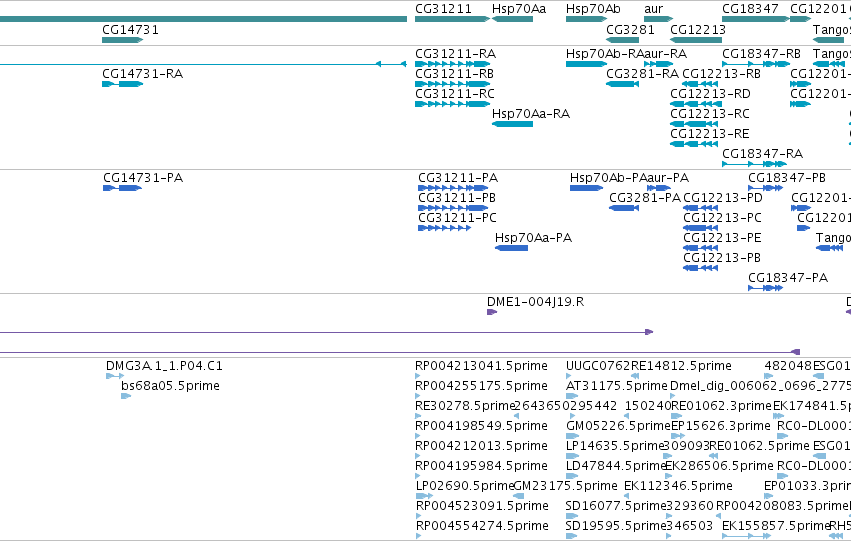The image size is (851, 541).
Task: Click protein CG12213-PE
Action: click(701, 248)
